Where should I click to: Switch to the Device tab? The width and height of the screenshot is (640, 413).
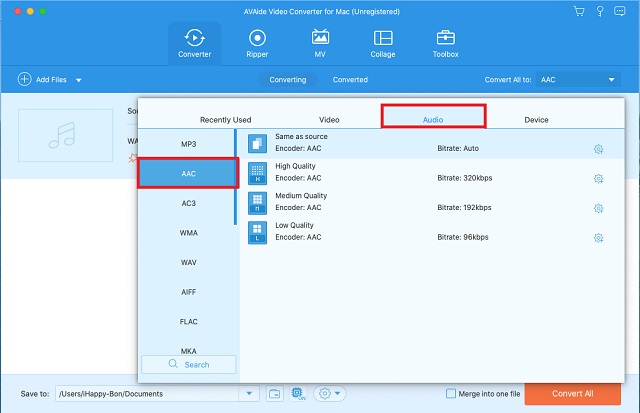(536, 120)
